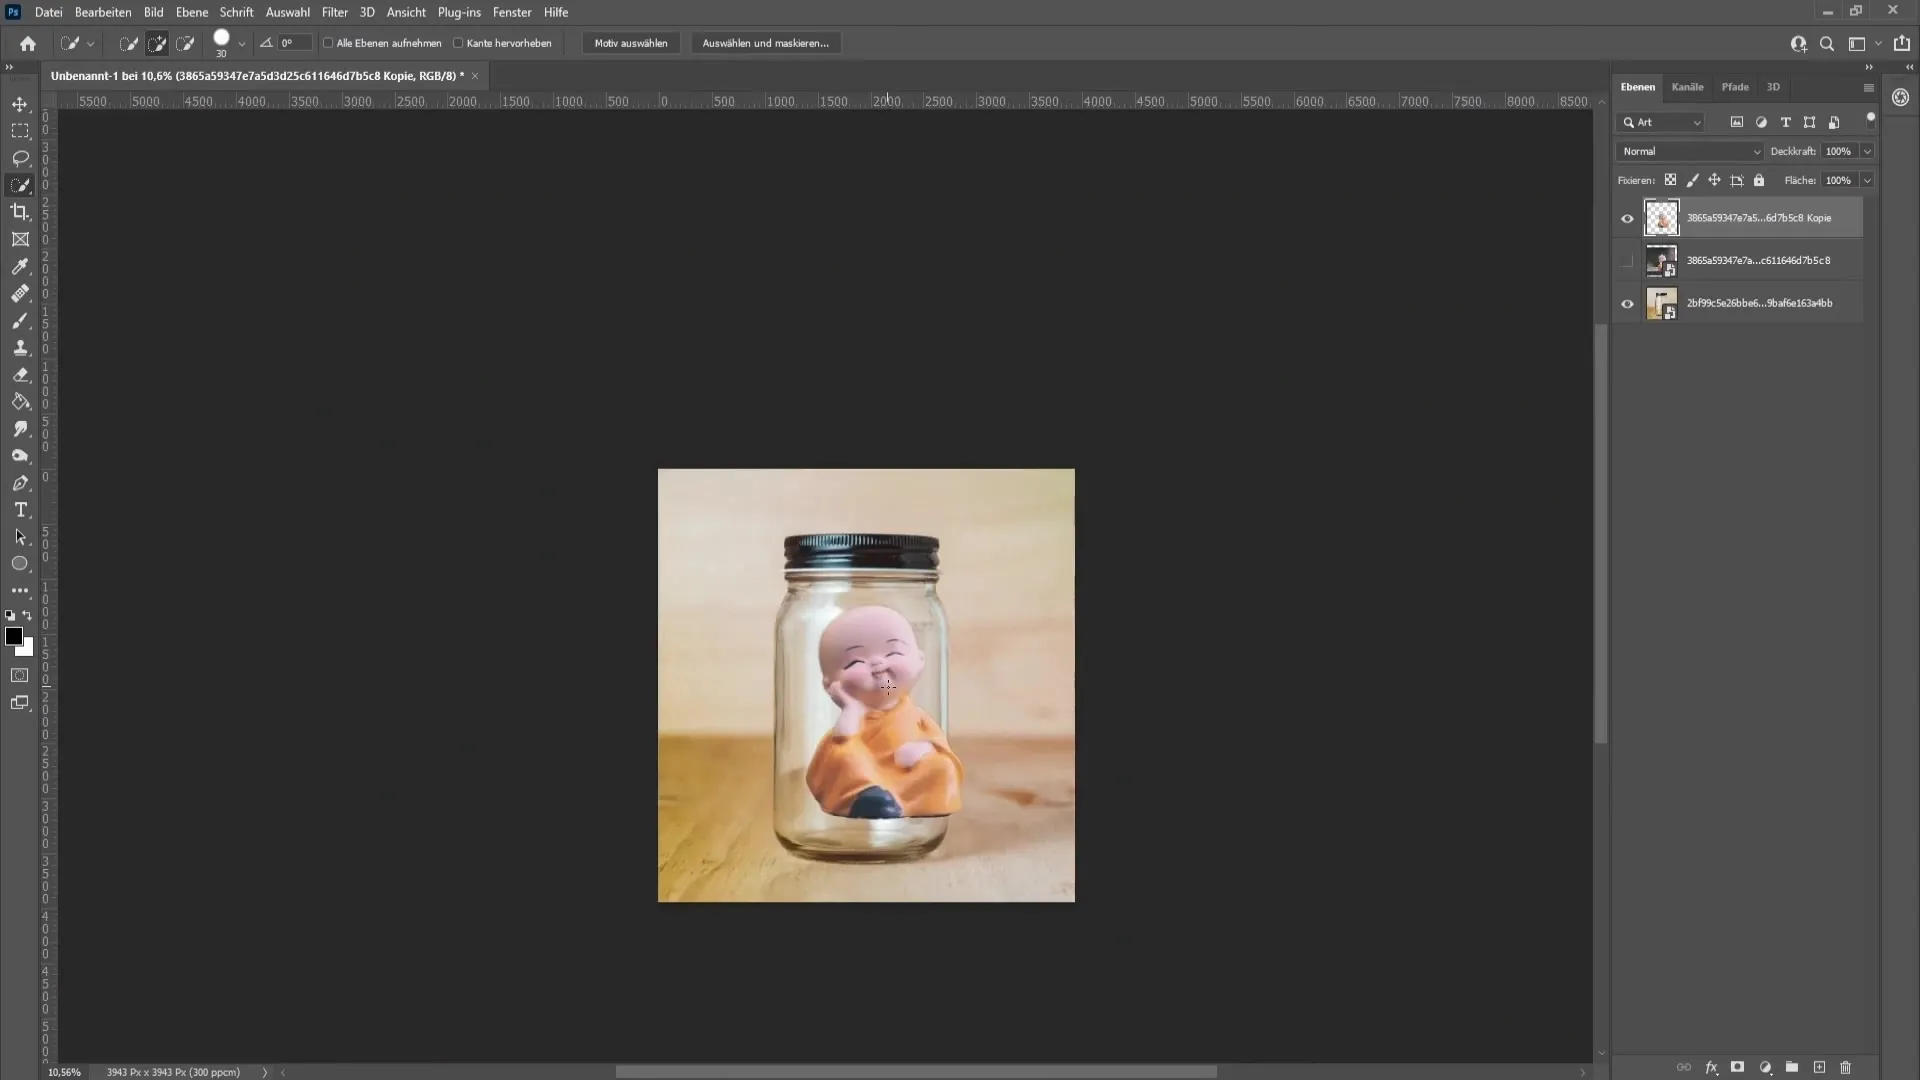Select the Paint Bucket tool
1920x1080 pixels.
(20, 401)
